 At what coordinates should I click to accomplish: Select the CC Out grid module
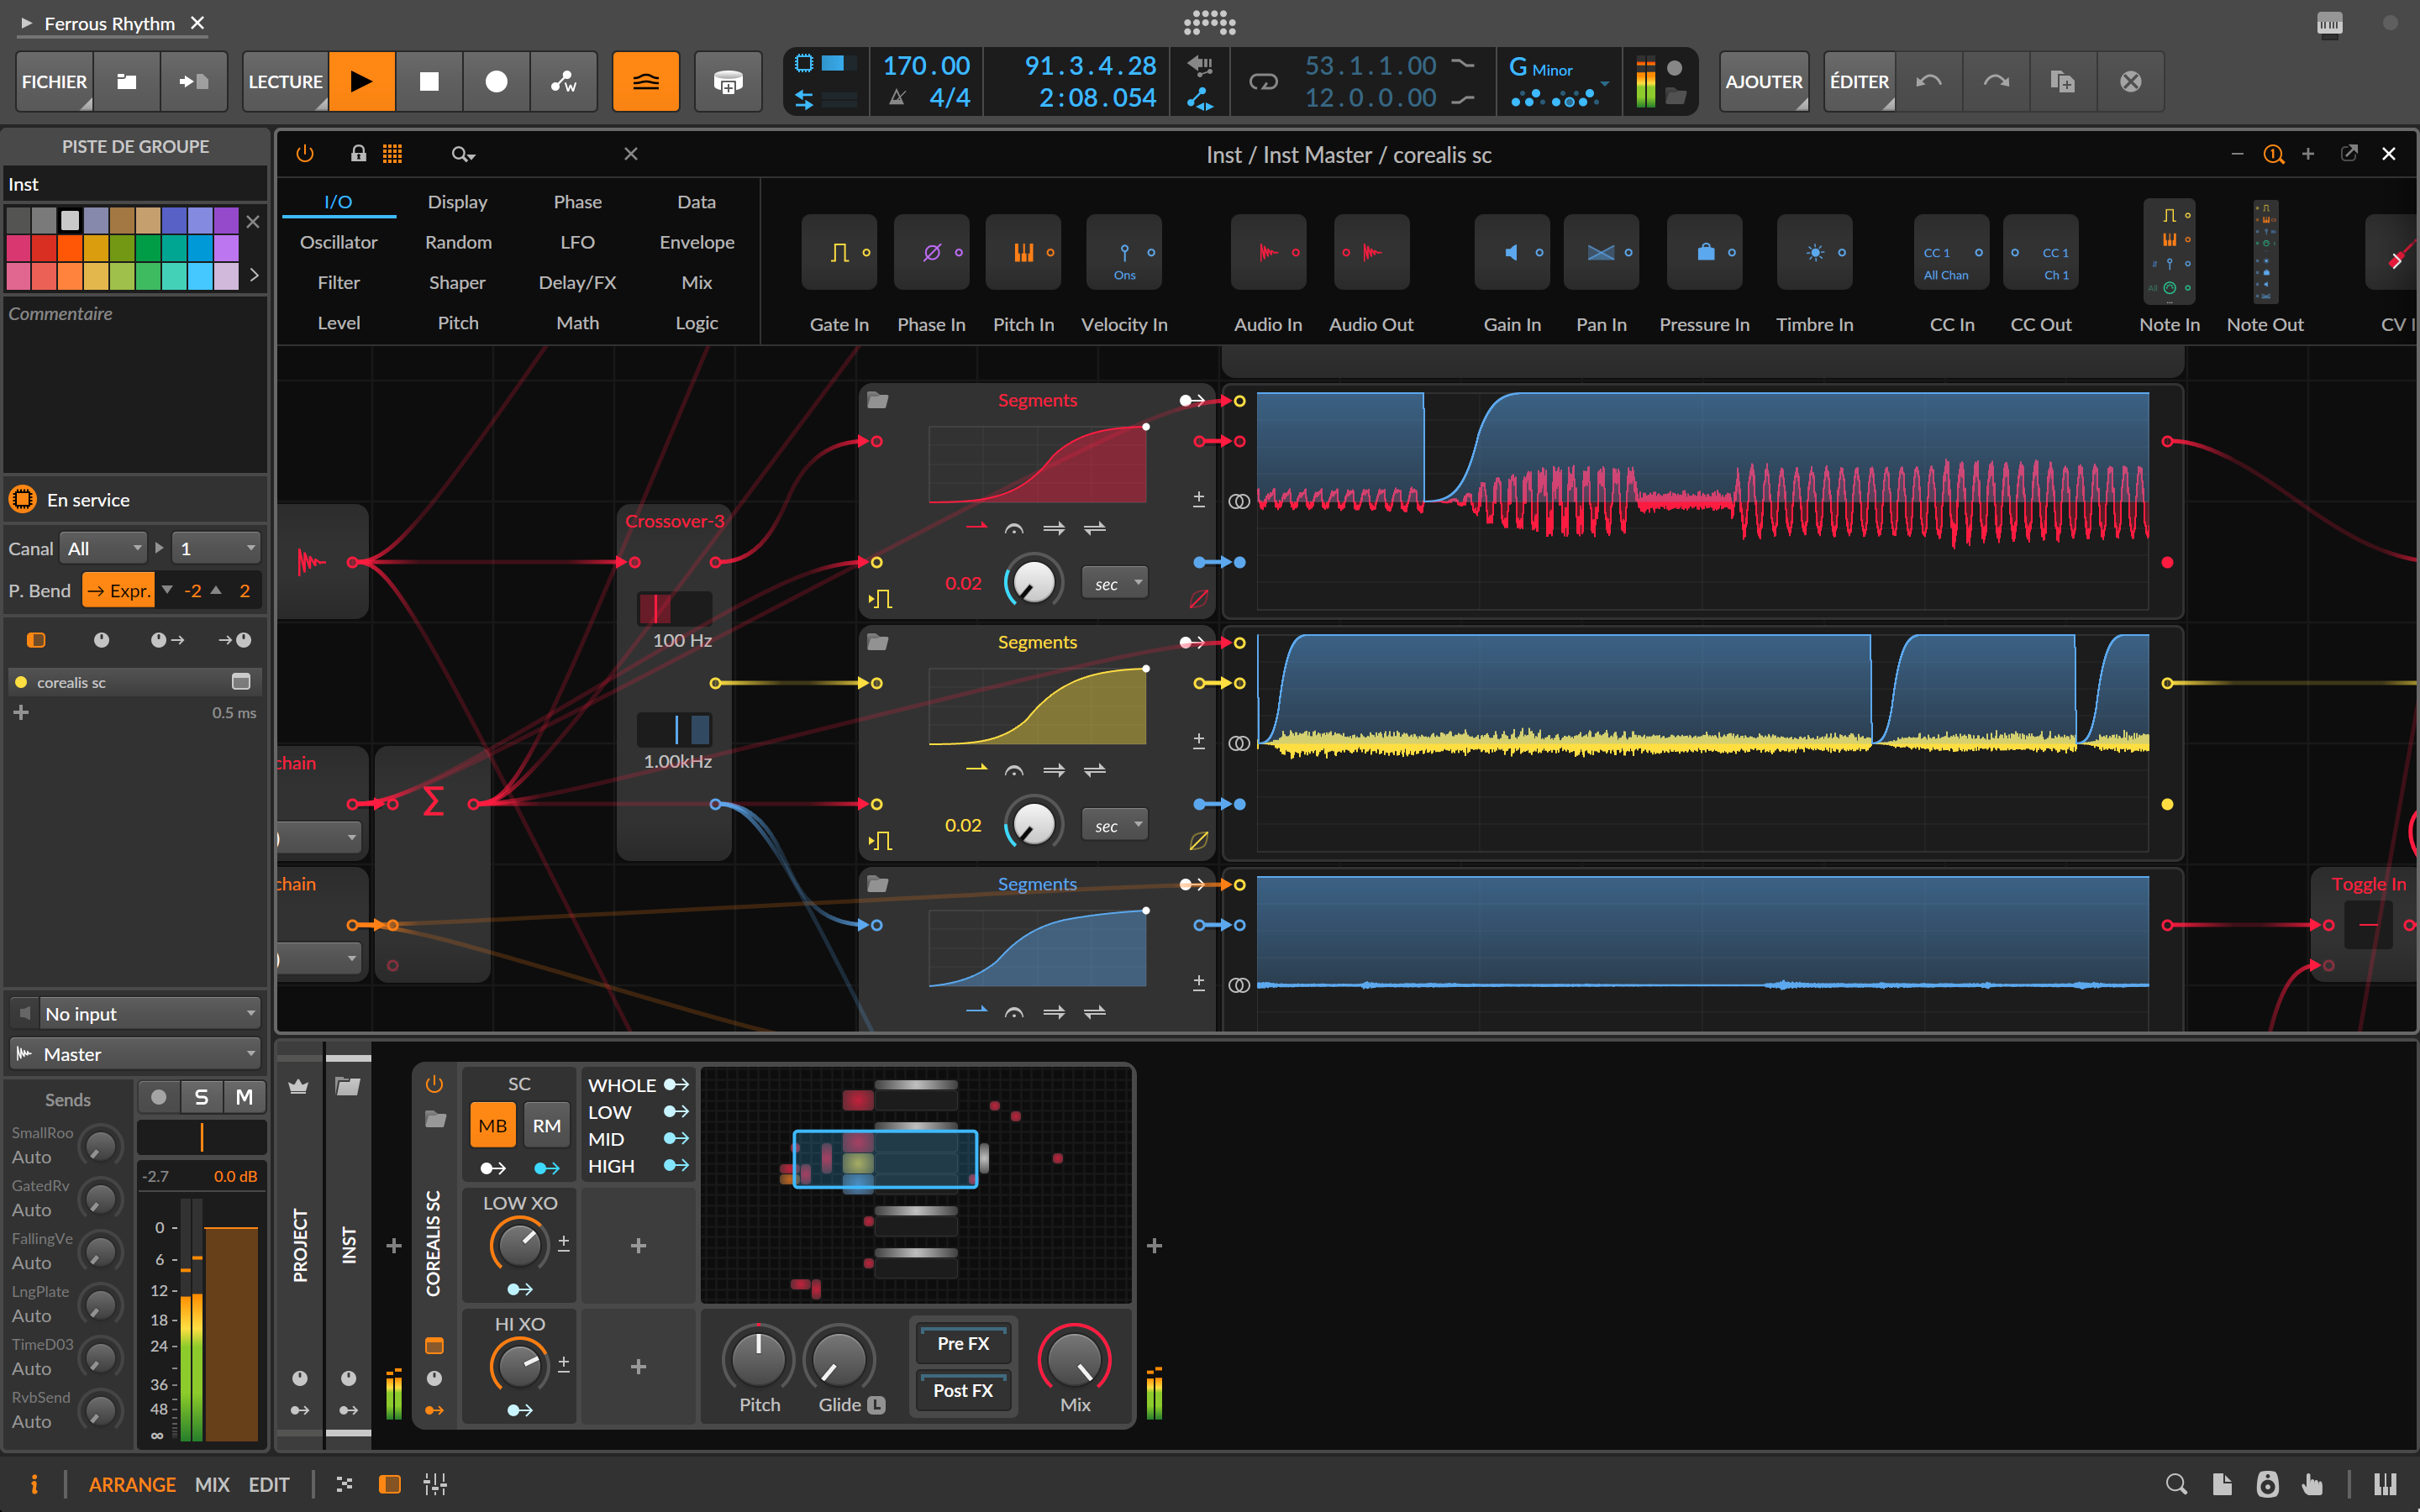pos(2040,252)
